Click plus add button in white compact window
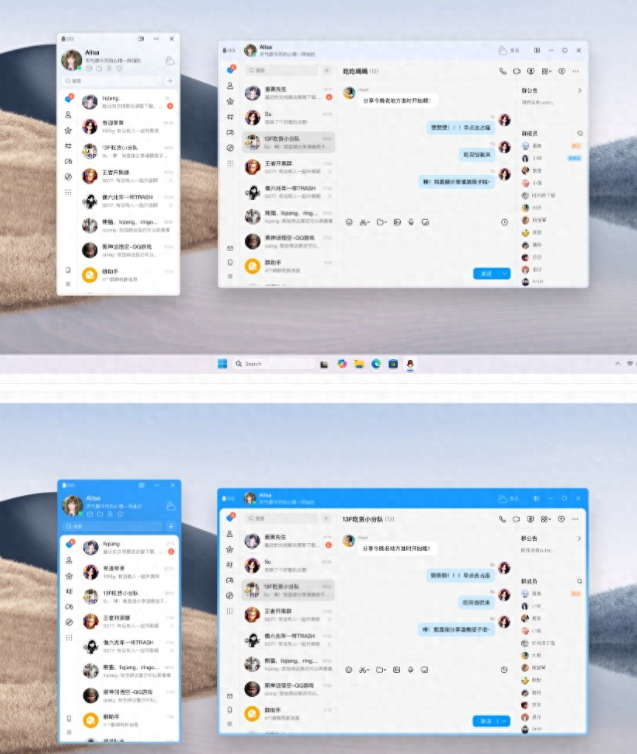The height and width of the screenshot is (754, 637). (170, 81)
